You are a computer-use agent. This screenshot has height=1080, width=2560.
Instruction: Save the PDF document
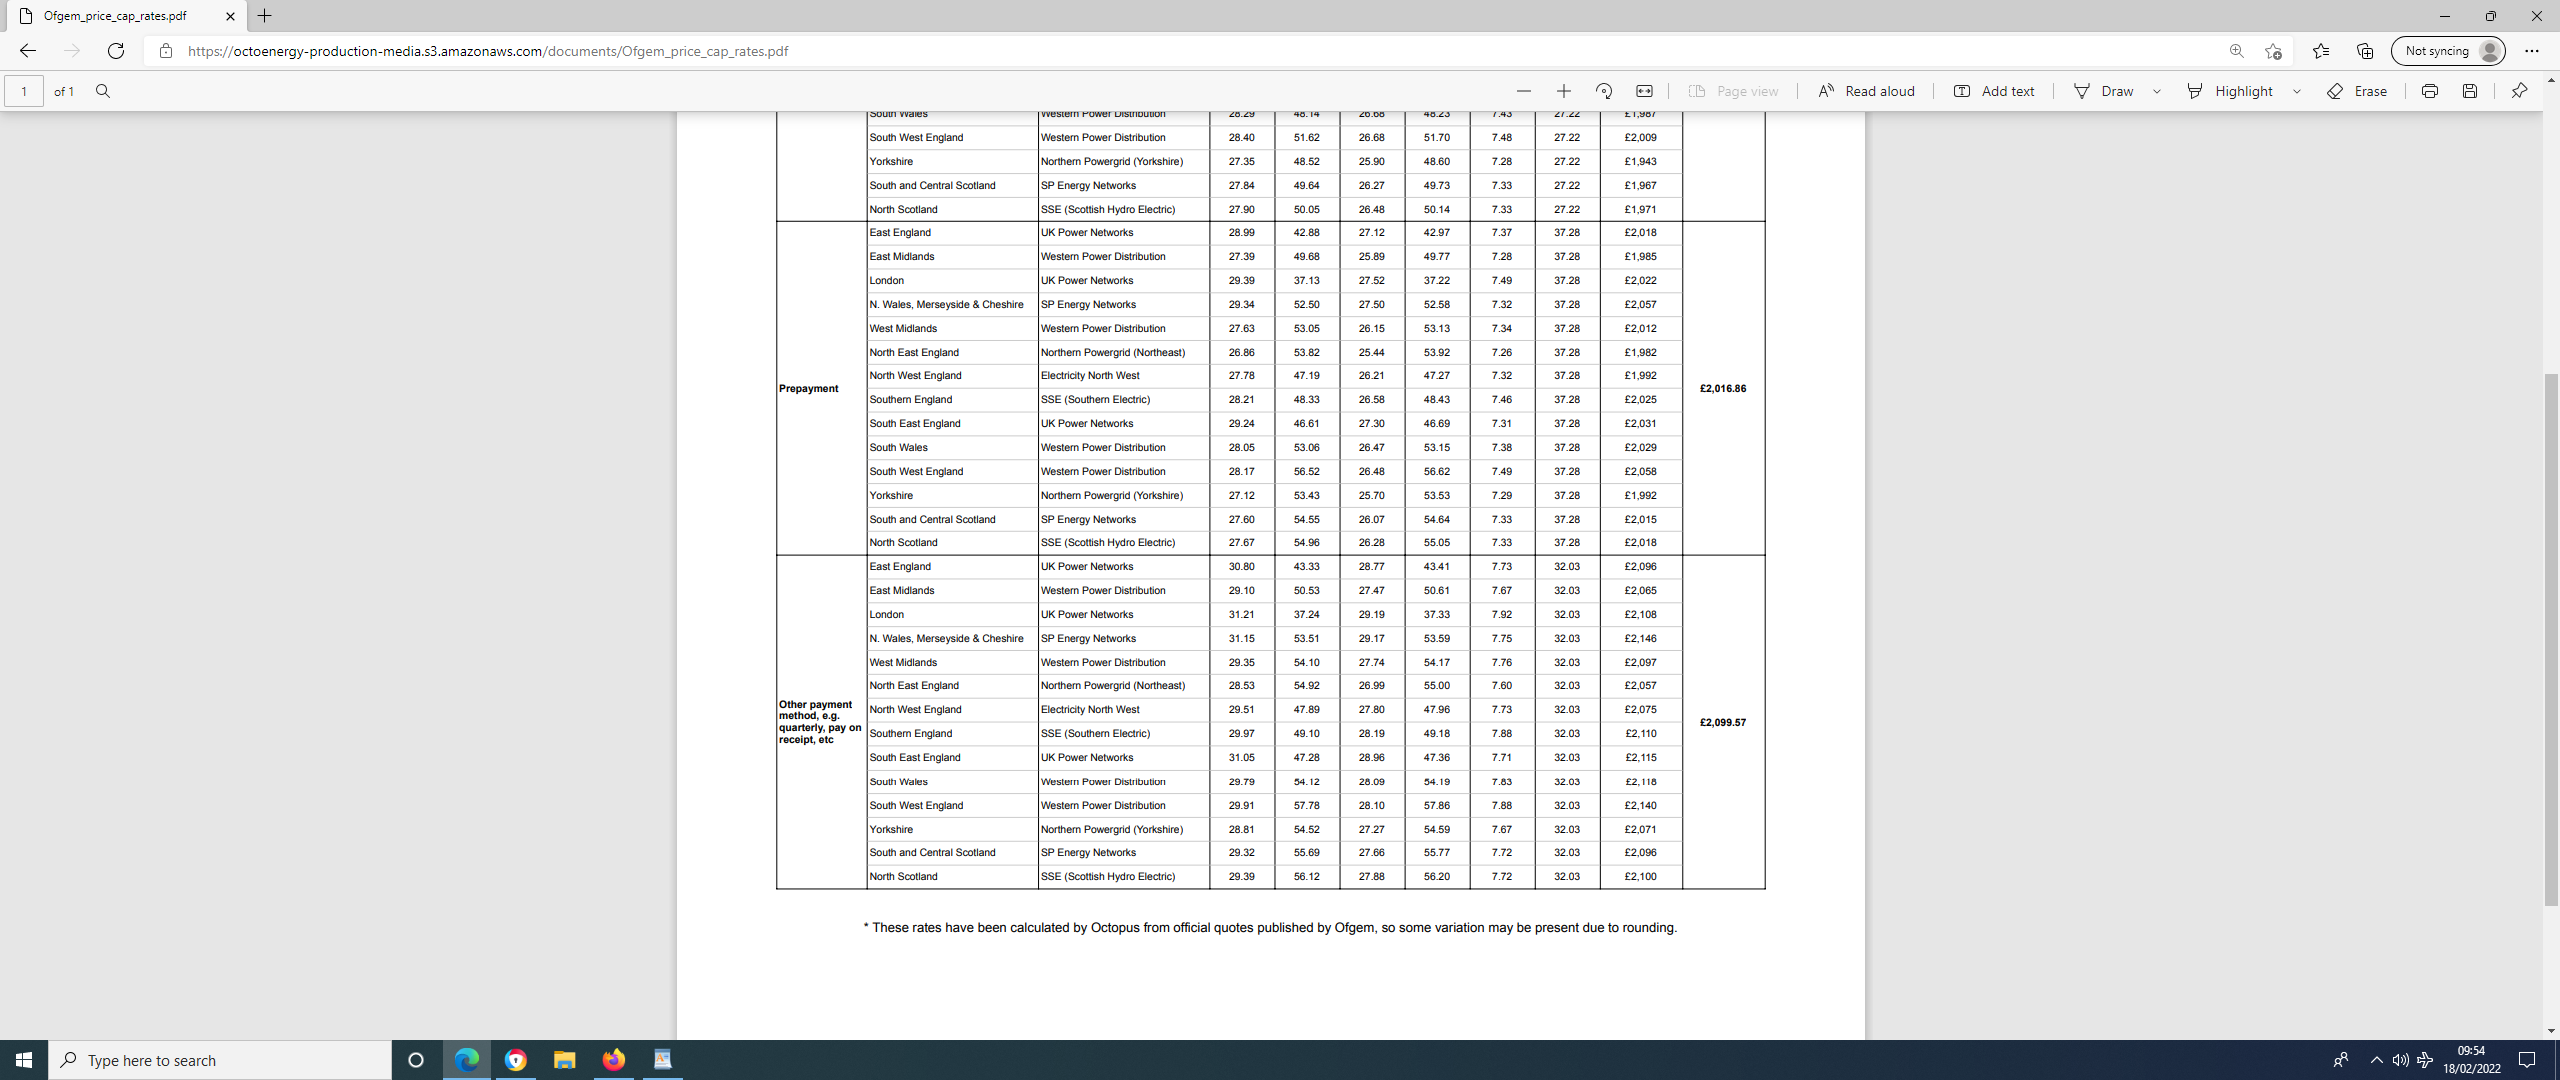2470,91
